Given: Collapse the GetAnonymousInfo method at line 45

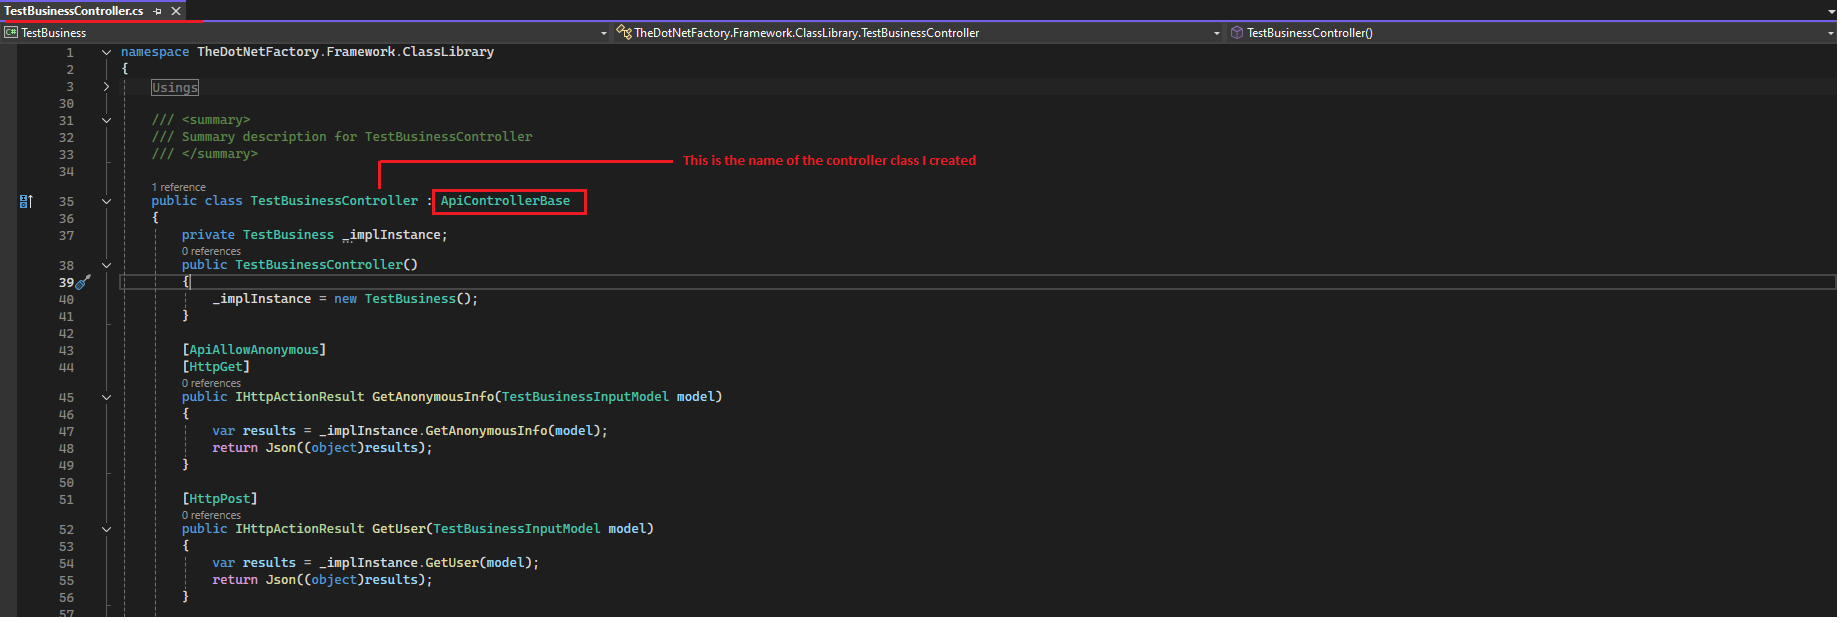Looking at the screenshot, I should [106, 397].
